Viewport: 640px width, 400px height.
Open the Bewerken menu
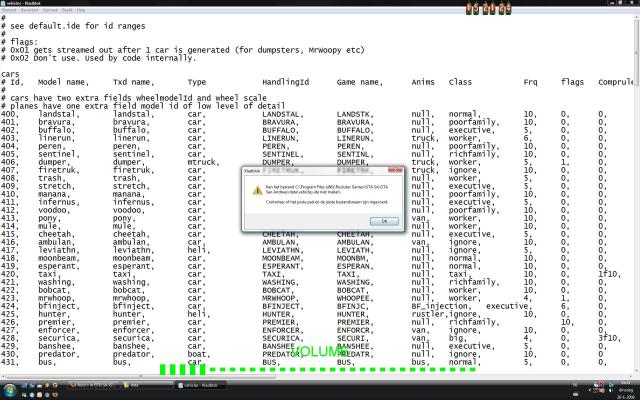[29, 11]
